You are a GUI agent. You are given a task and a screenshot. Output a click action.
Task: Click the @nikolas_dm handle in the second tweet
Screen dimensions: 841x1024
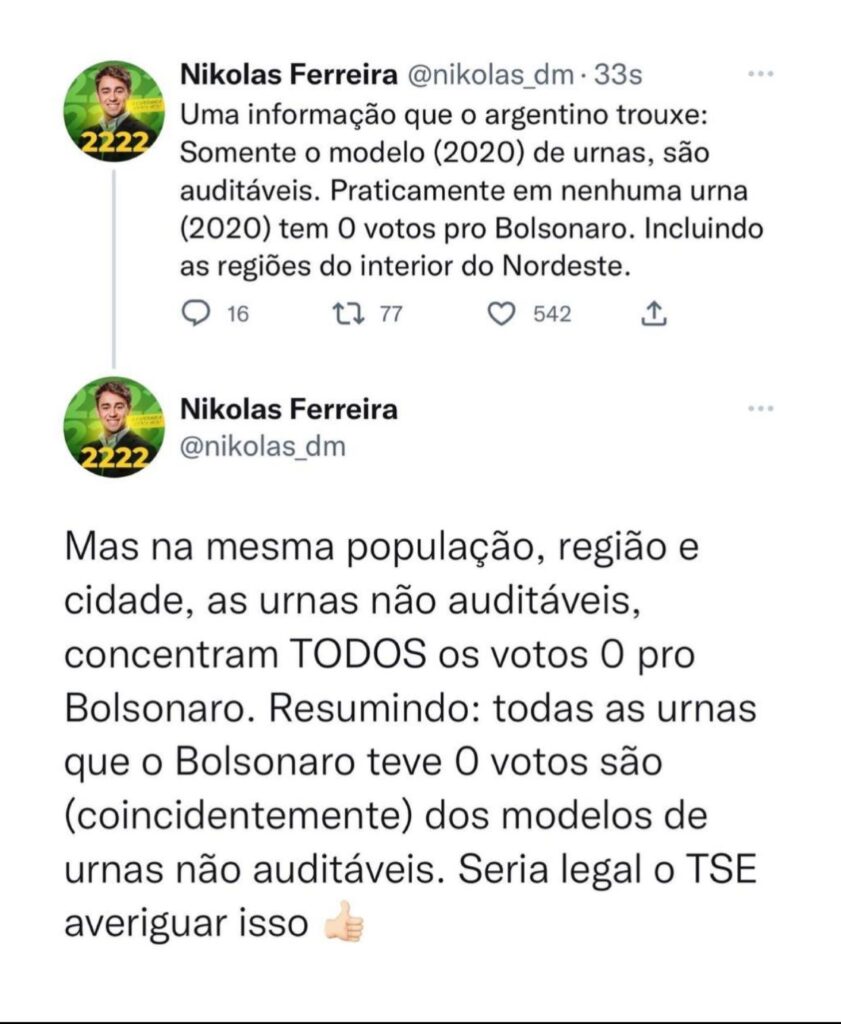pyautogui.click(x=262, y=446)
